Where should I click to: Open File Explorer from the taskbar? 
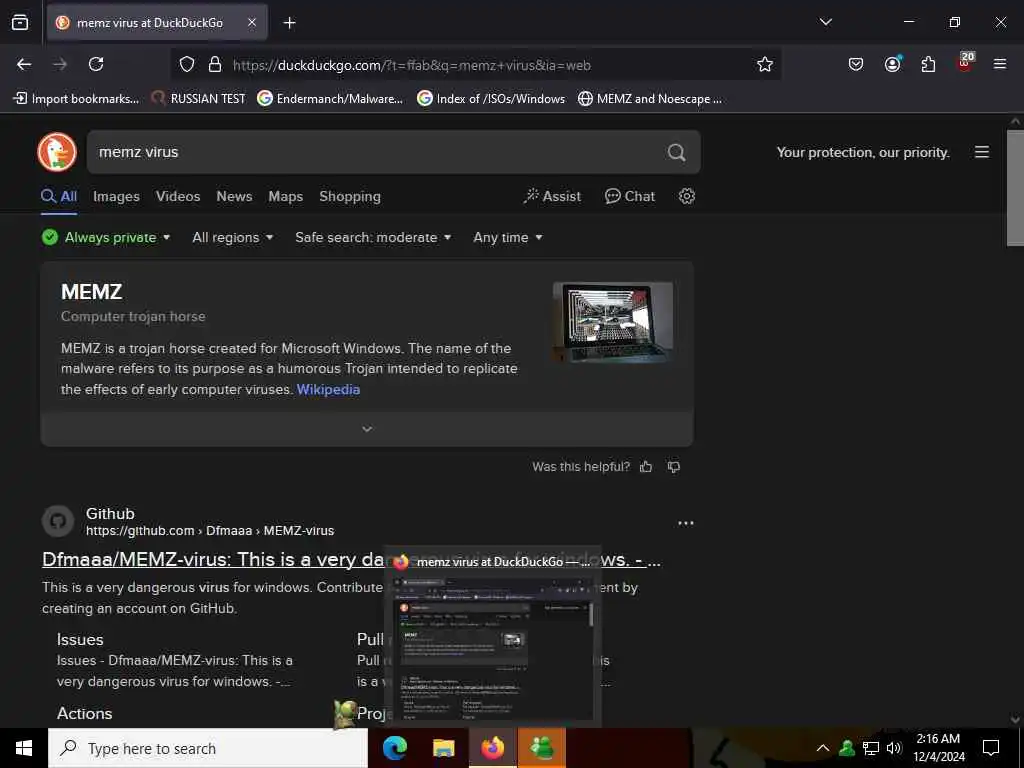click(443, 748)
